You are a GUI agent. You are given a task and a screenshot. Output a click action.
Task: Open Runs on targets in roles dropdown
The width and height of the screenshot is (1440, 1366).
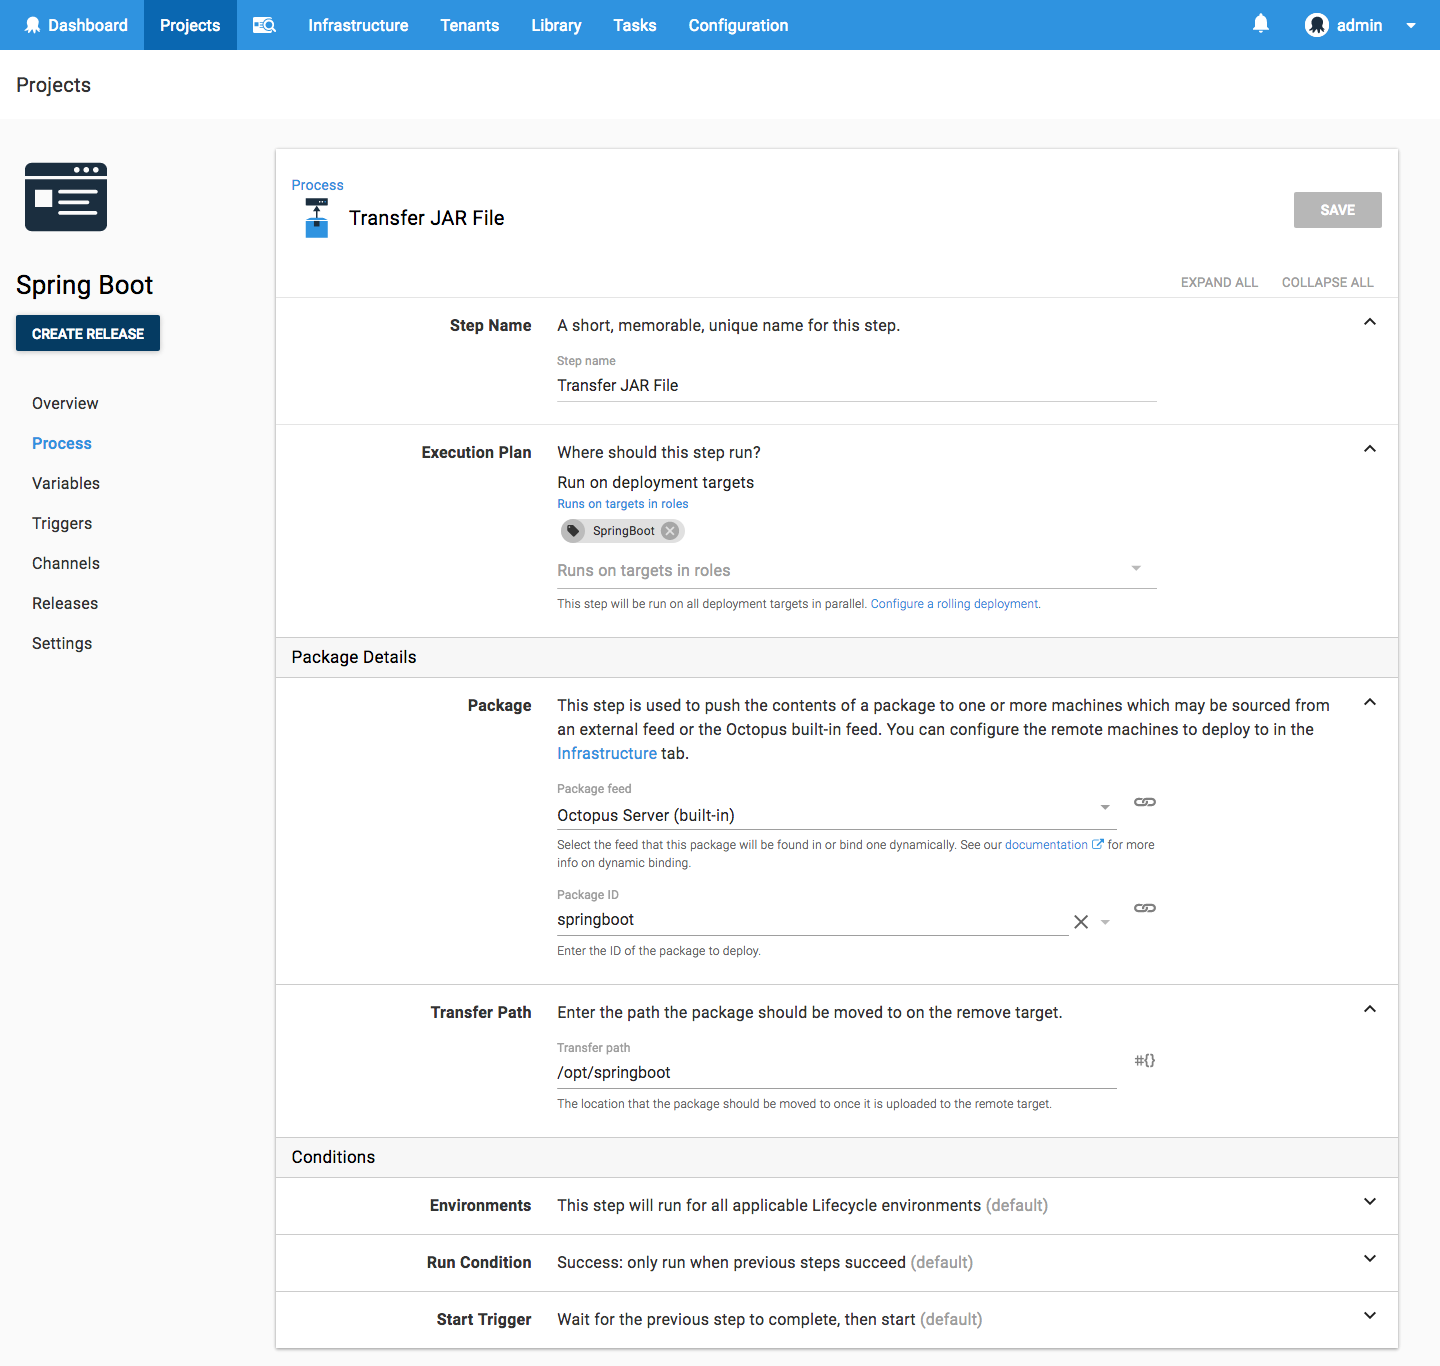coord(1135,569)
